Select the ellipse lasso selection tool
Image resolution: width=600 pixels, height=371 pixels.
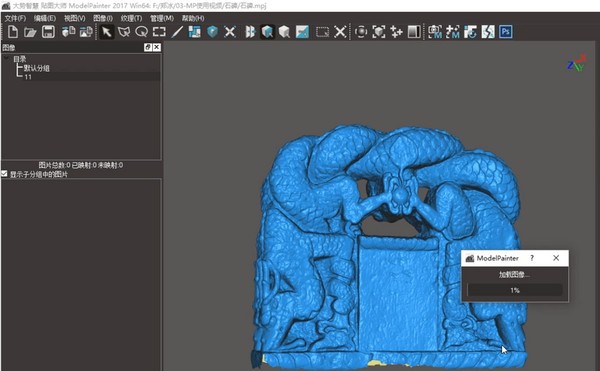(142, 32)
